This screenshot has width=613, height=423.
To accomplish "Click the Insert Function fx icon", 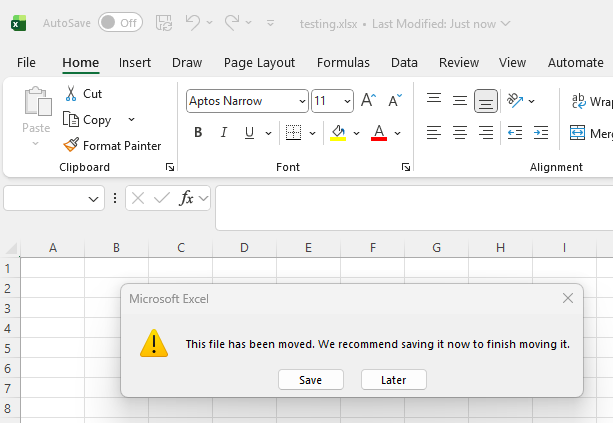I will (186, 198).
